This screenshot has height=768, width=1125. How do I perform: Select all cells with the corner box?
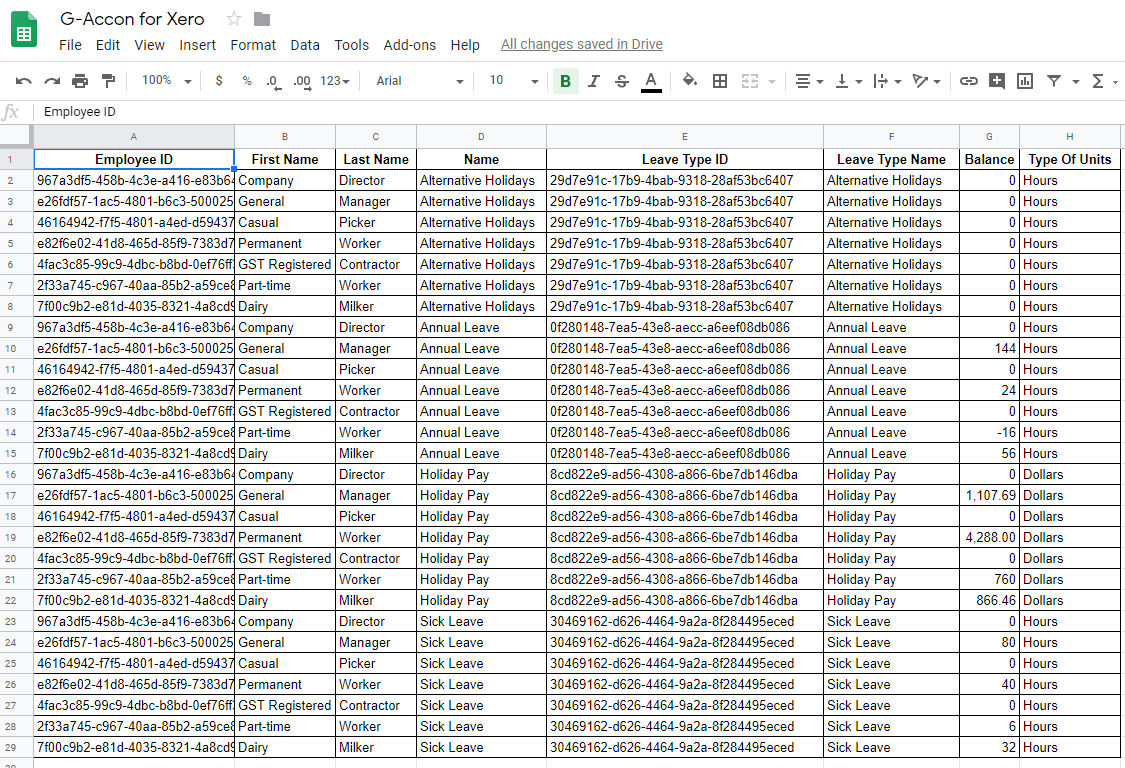[x=17, y=136]
